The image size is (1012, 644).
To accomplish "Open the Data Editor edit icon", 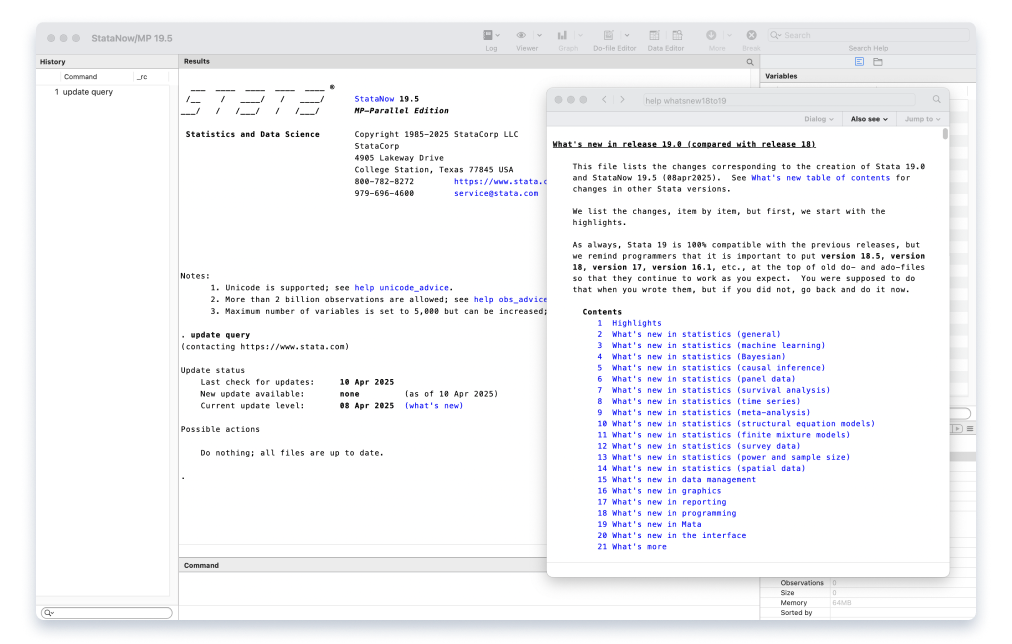I will click(x=654, y=35).
